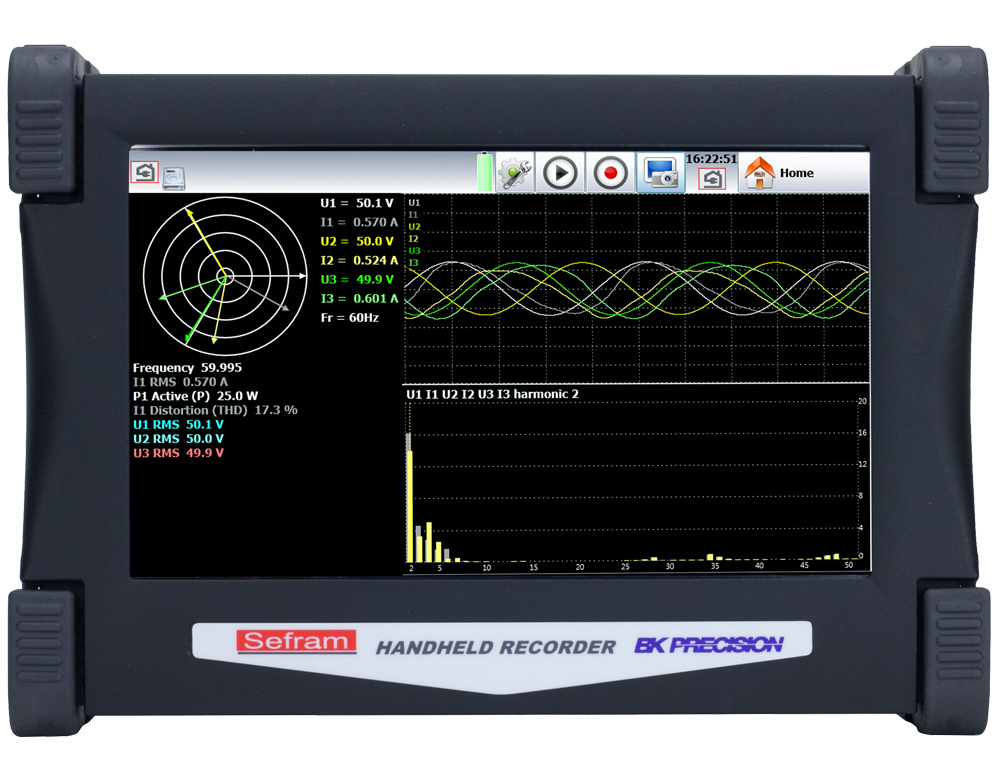Image resolution: width=1000 pixels, height=780 pixels.
Task: Capture a screenshot with the camera icon
Action: click(662, 170)
